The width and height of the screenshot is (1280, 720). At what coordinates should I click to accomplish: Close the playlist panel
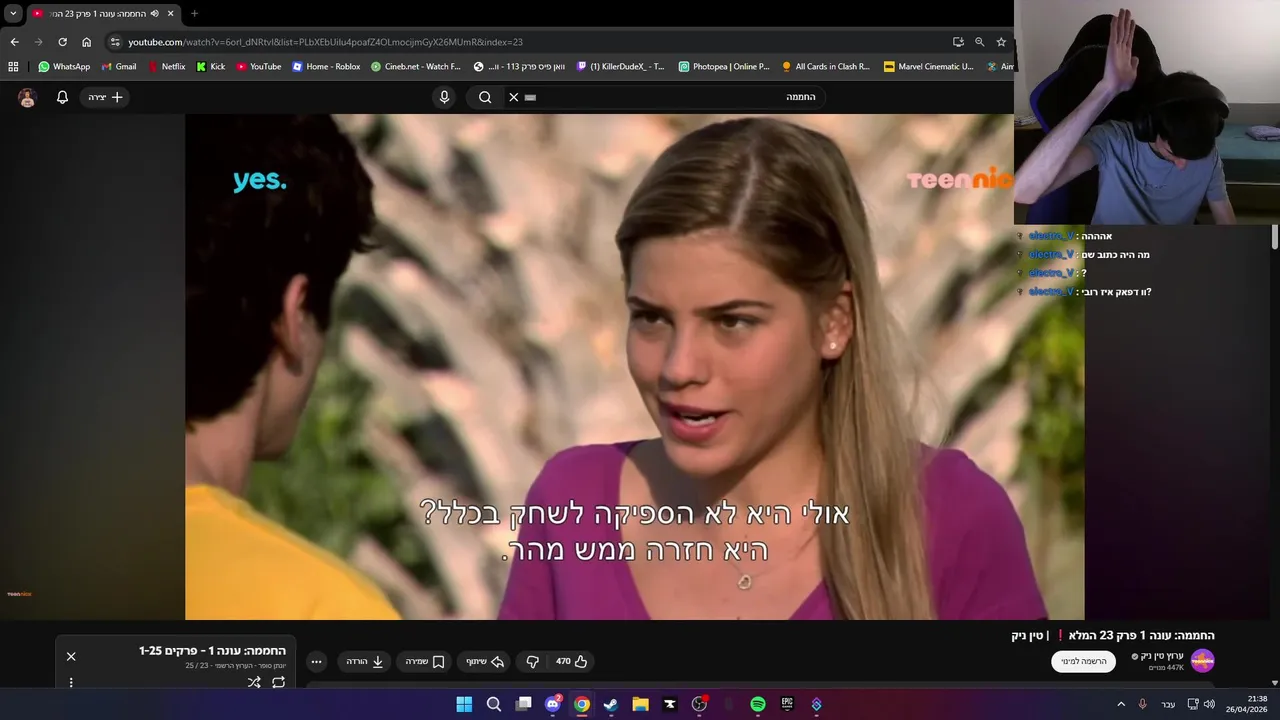tap(71, 656)
